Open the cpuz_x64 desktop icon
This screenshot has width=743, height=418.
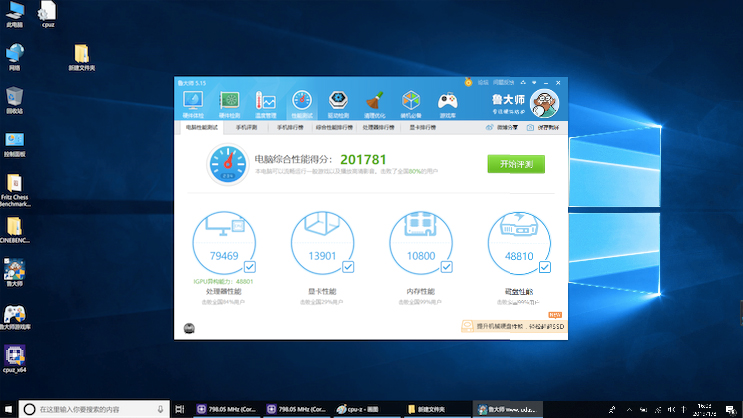tap(14, 359)
